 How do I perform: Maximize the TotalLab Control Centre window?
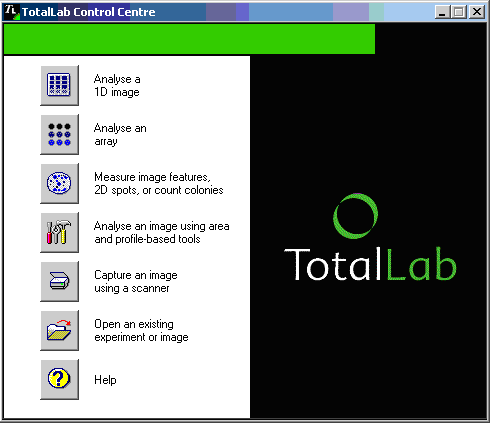coord(459,12)
